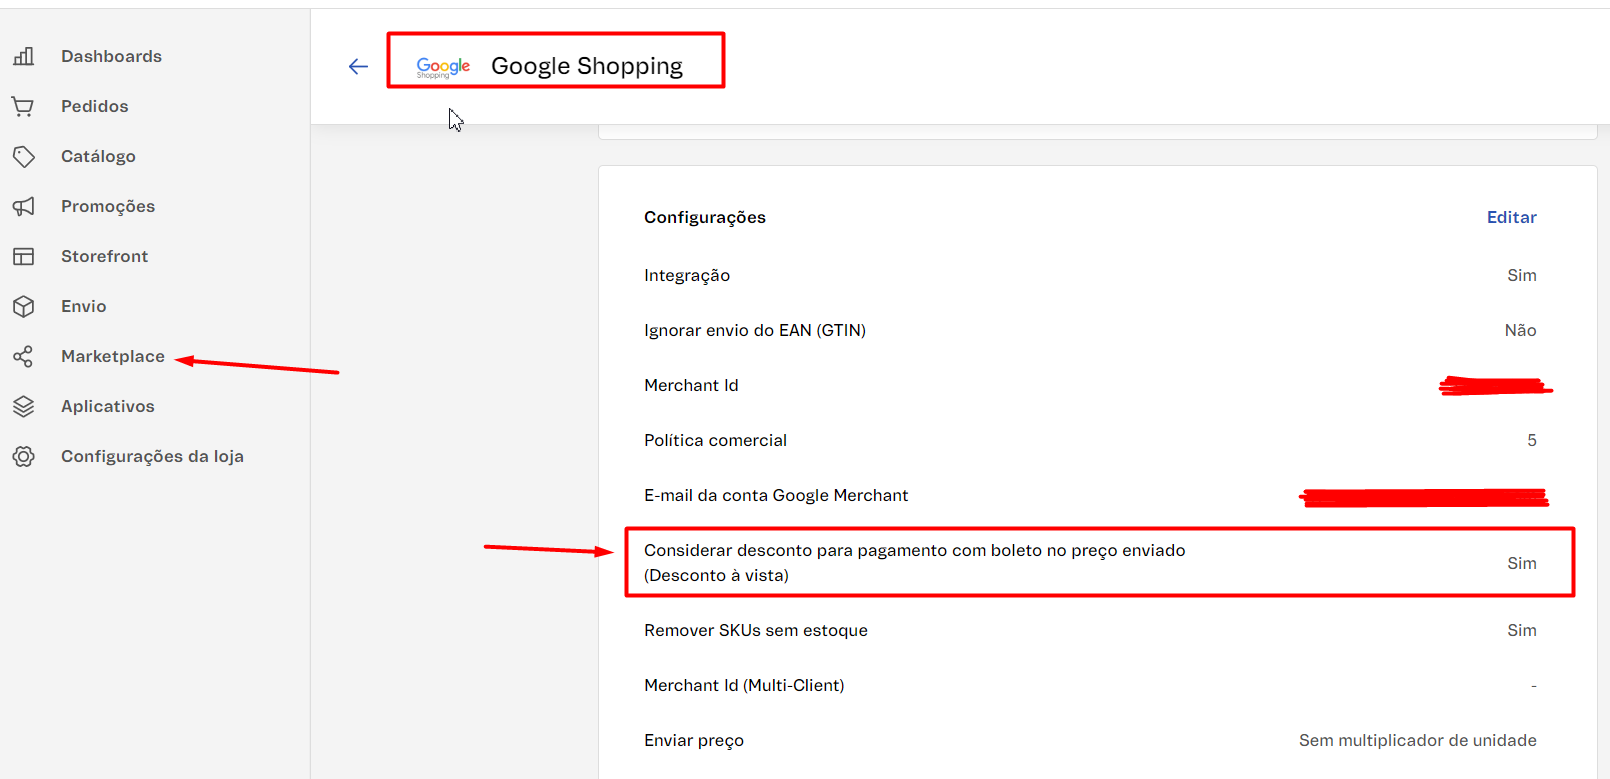The height and width of the screenshot is (779, 1610).
Task: Click the Ignorar envio do EAN (GTIN) label
Action: click(755, 330)
